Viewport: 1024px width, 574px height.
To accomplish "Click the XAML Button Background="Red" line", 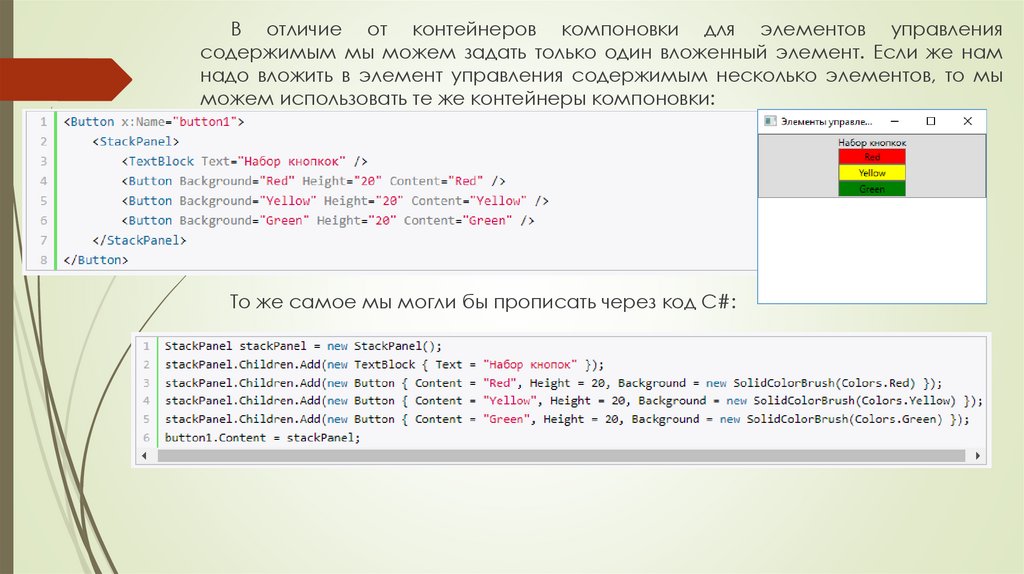I will [313, 181].
